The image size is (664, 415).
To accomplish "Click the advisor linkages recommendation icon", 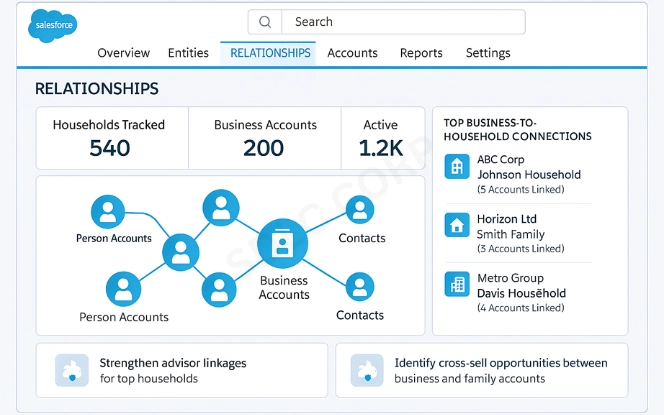I will (x=70, y=371).
